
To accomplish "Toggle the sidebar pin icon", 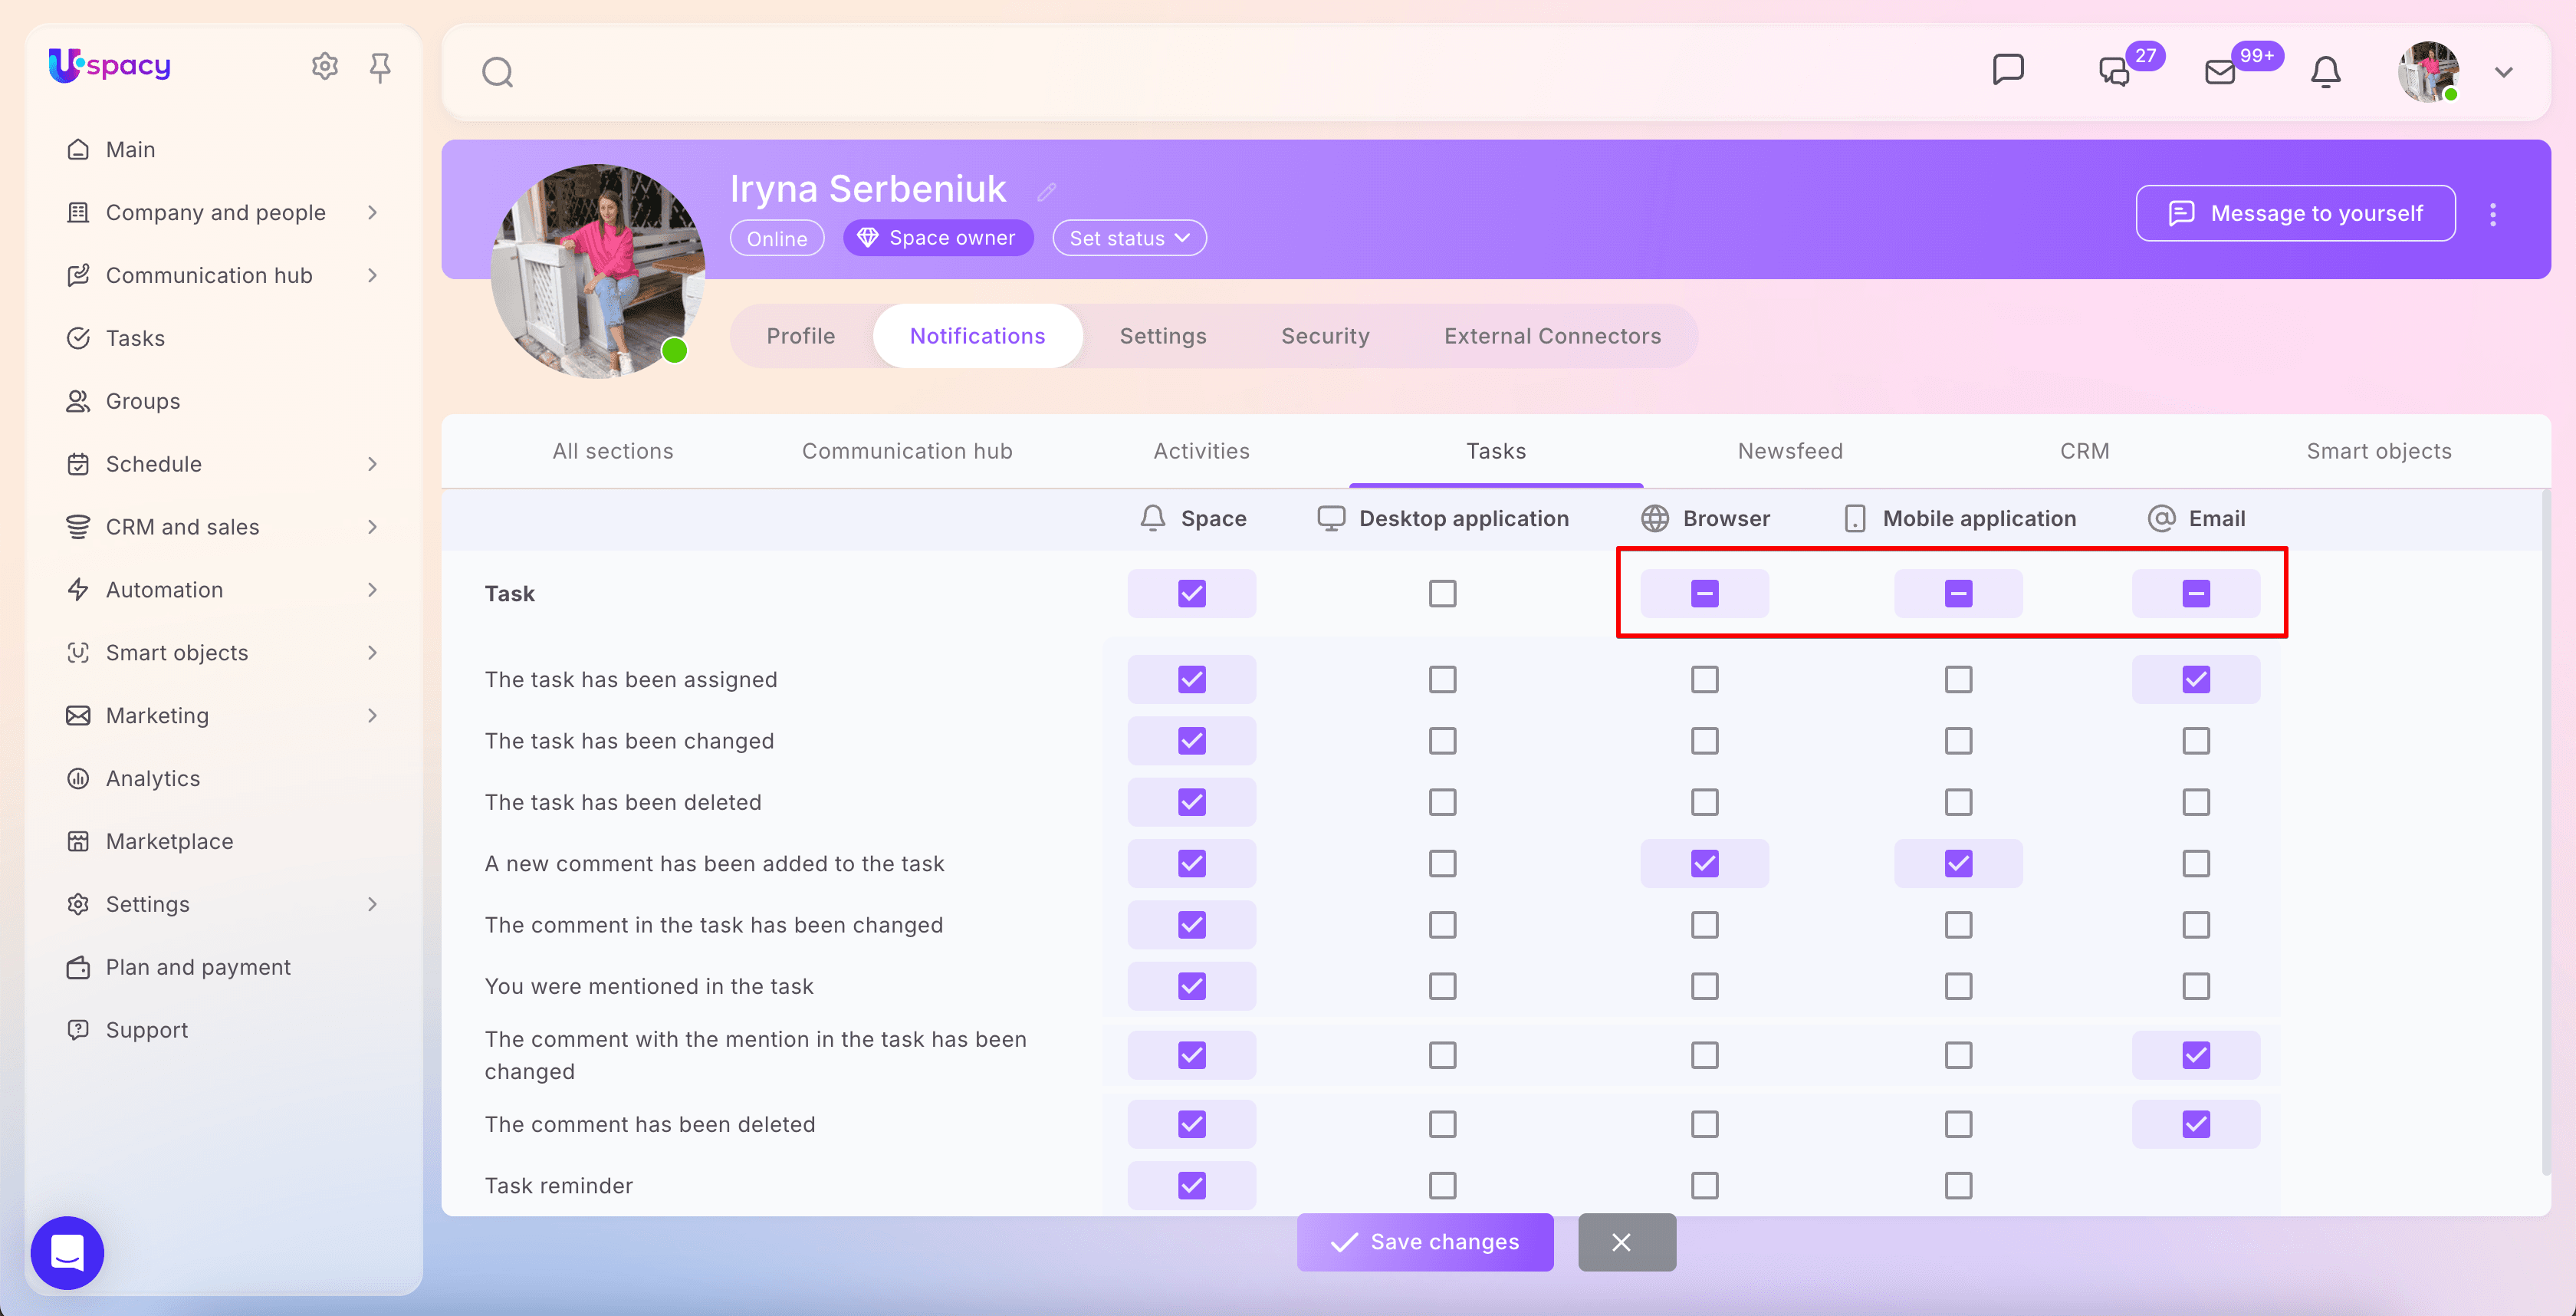I will [x=380, y=67].
